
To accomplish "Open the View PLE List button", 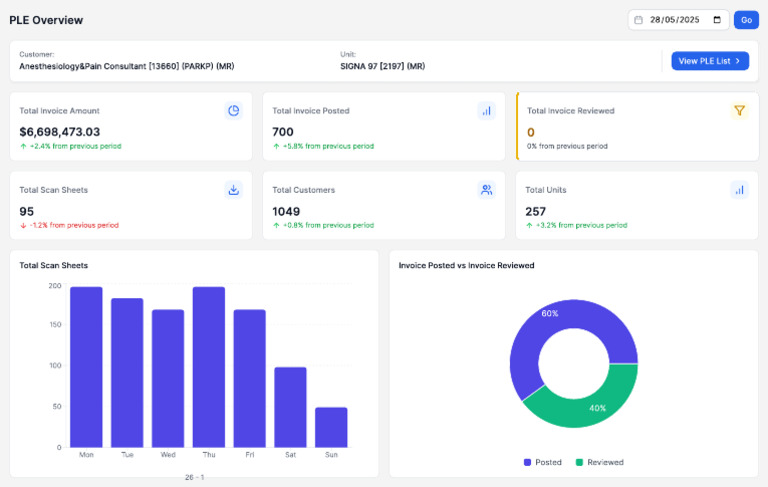I will pyautogui.click(x=710, y=61).
